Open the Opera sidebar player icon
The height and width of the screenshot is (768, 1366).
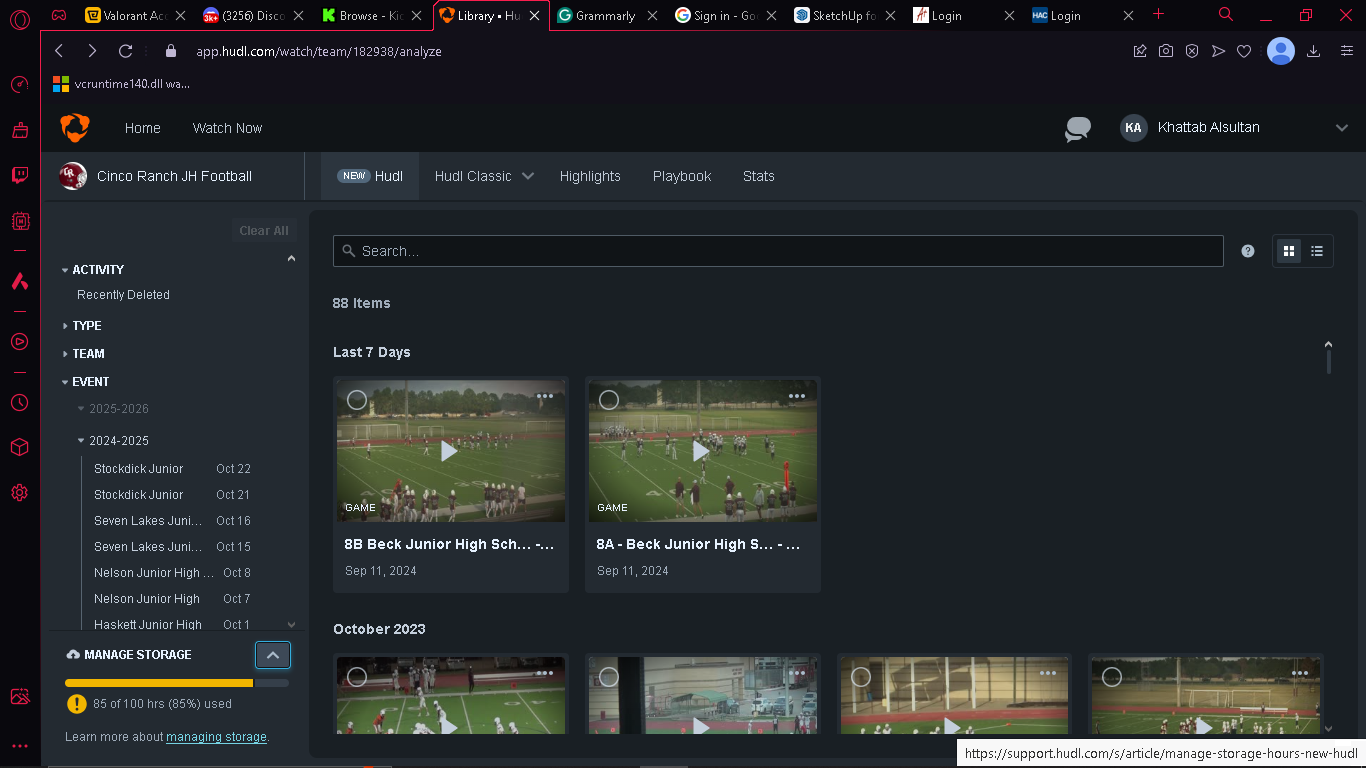(20, 342)
